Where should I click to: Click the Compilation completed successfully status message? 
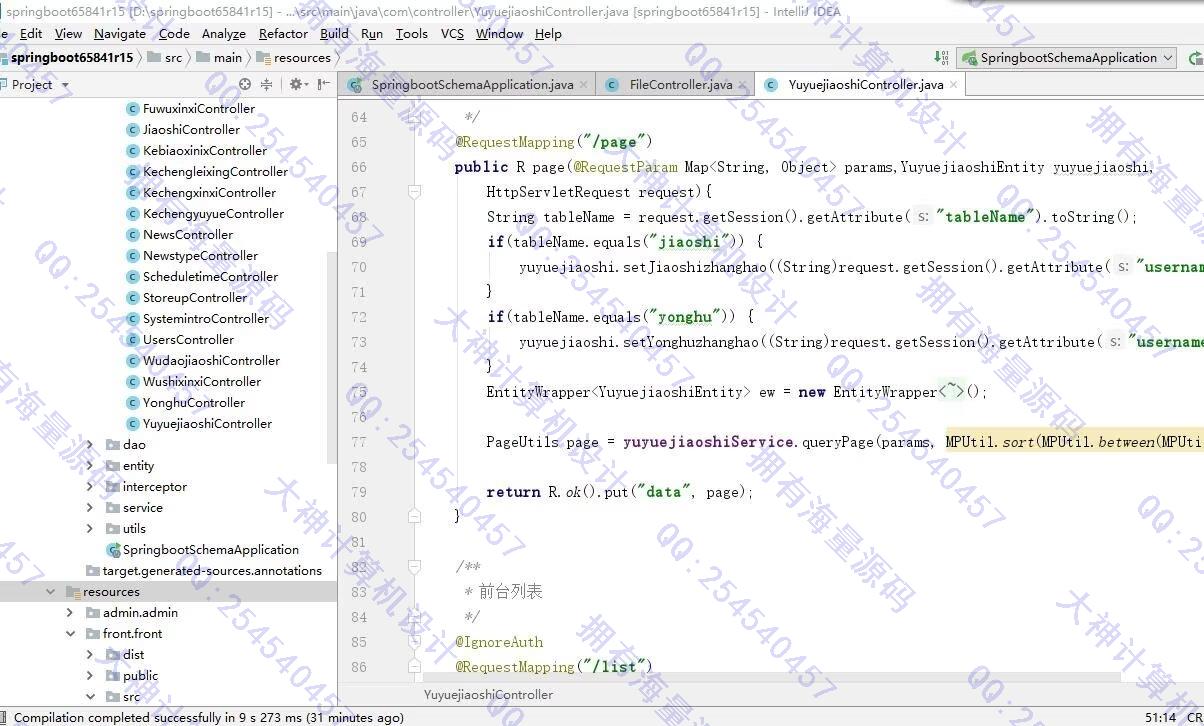tap(209, 717)
